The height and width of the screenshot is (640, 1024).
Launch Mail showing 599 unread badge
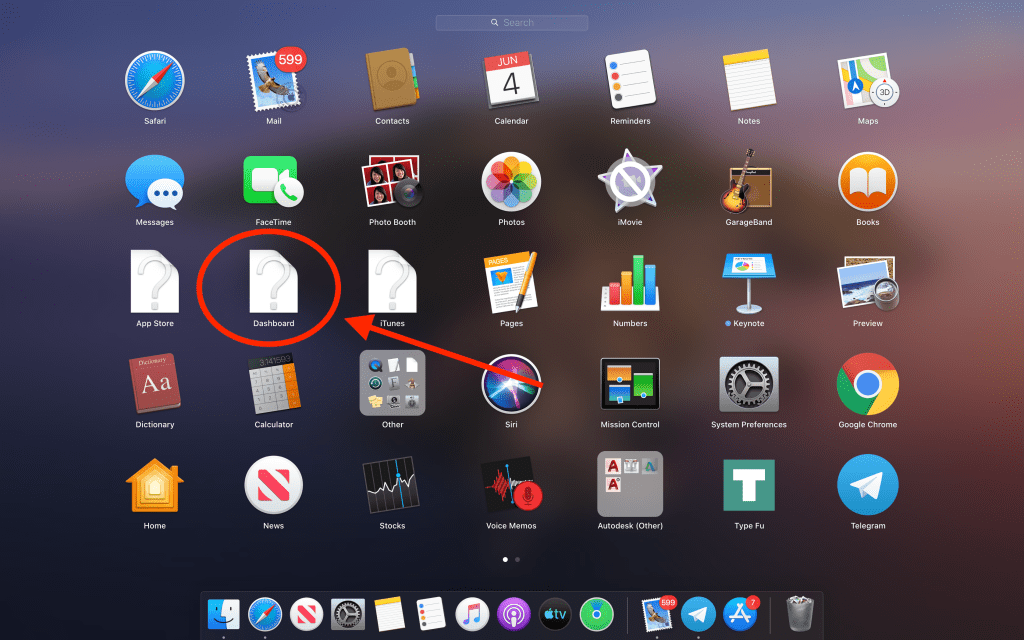[x=274, y=80]
